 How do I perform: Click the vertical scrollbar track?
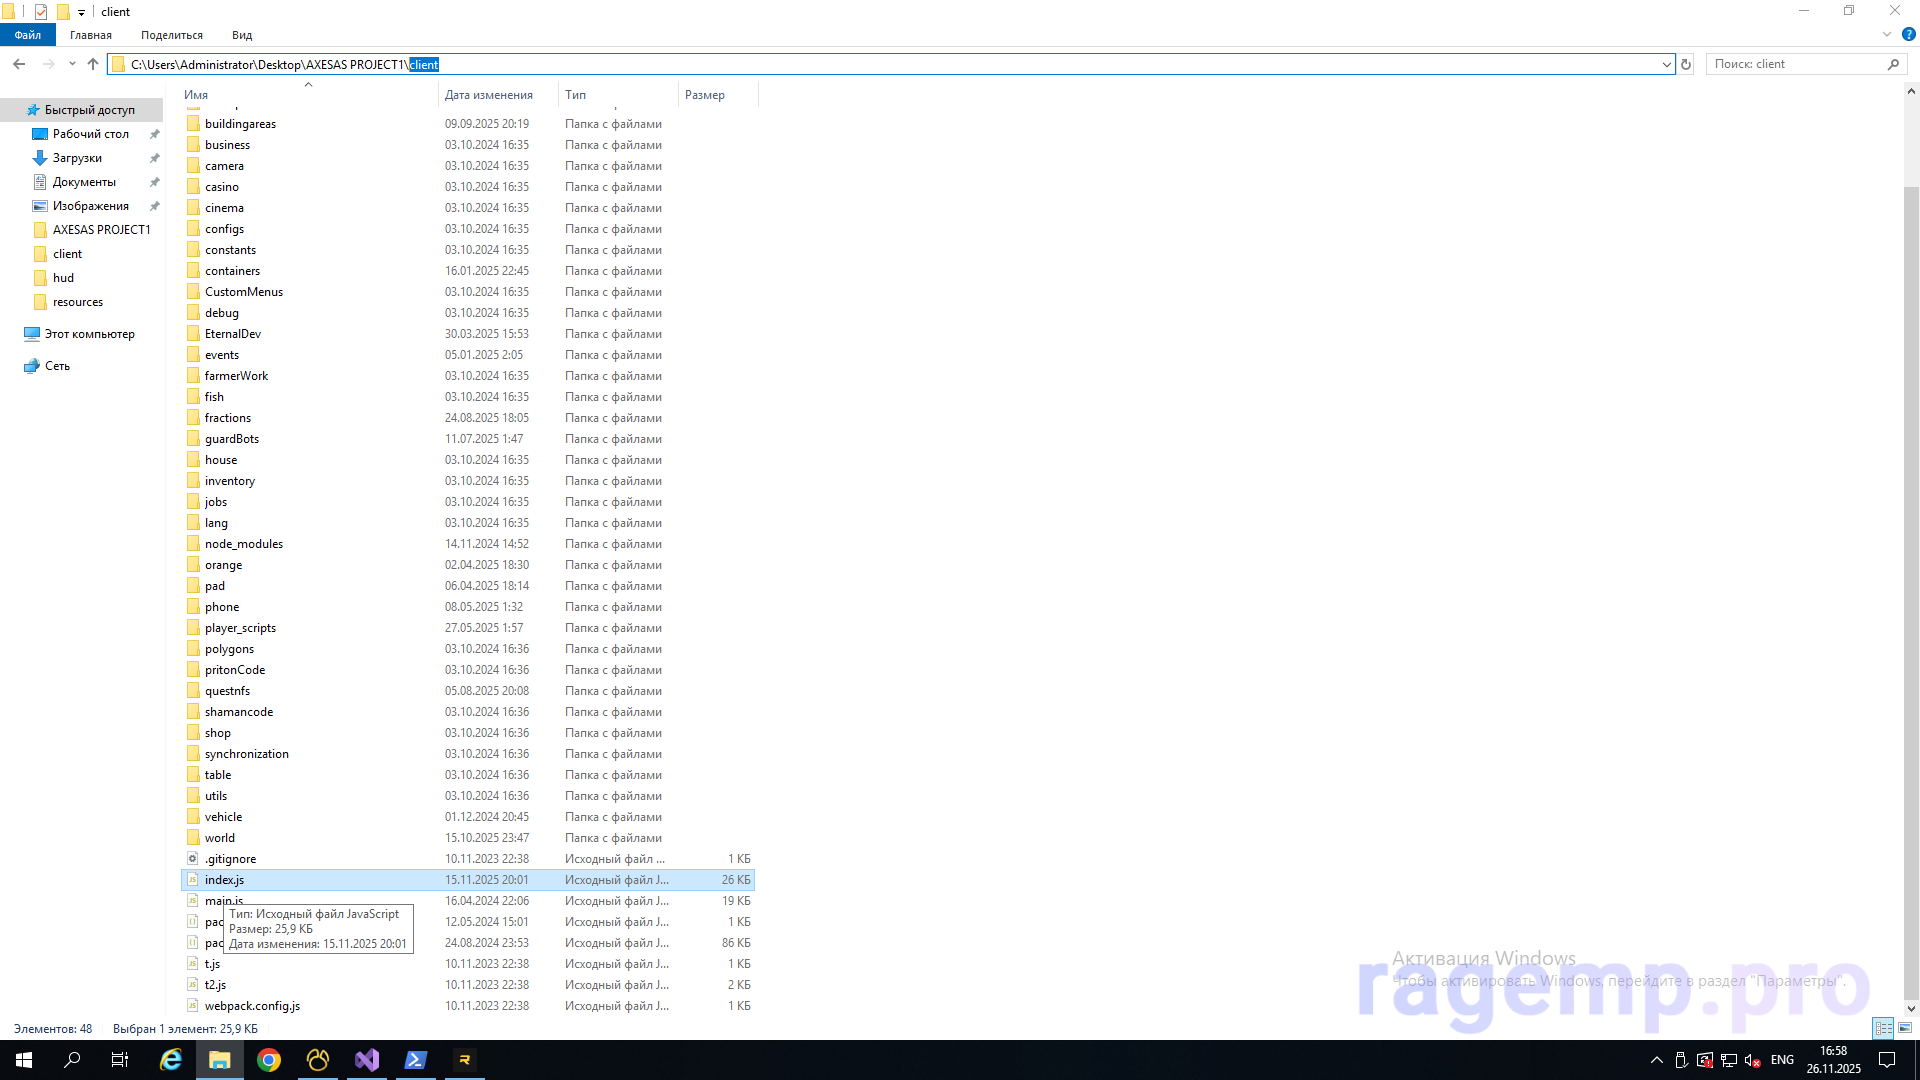point(1911,140)
